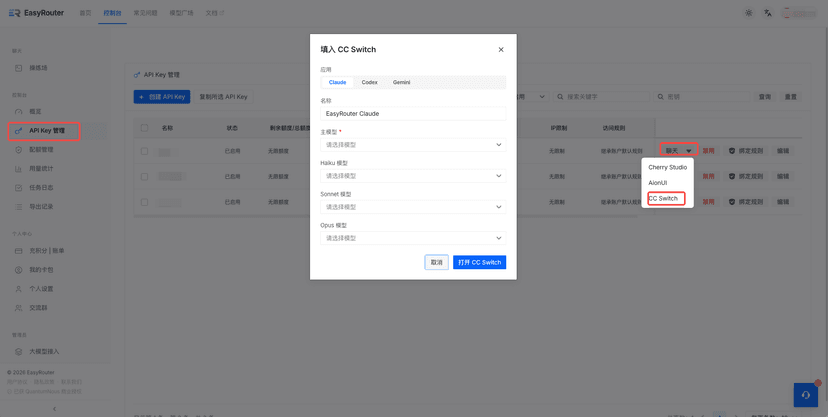This screenshot has width=828, height=417.
Task: Click the 取消 button in dialog
Action: (x=436, y=262)
